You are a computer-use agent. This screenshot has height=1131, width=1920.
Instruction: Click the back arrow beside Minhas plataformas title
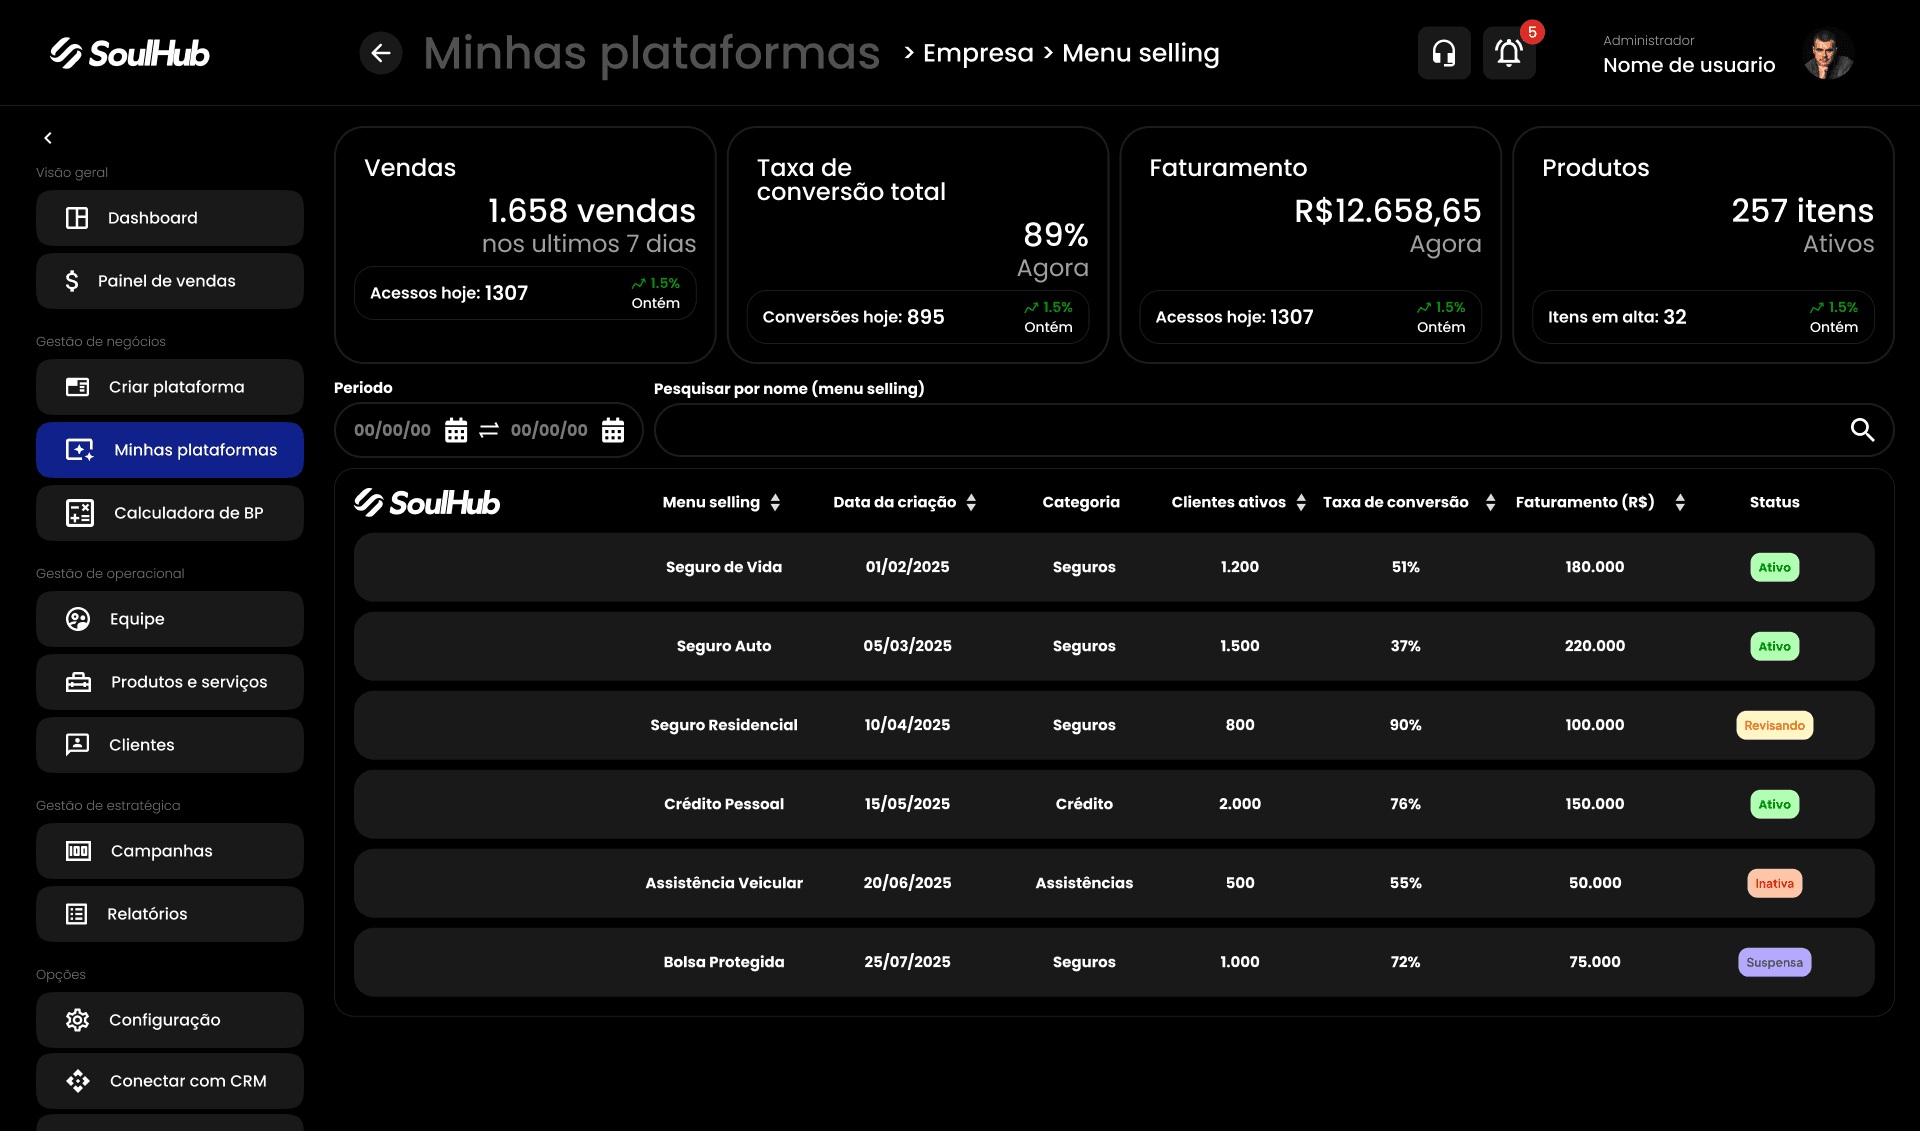coord(381,53)
